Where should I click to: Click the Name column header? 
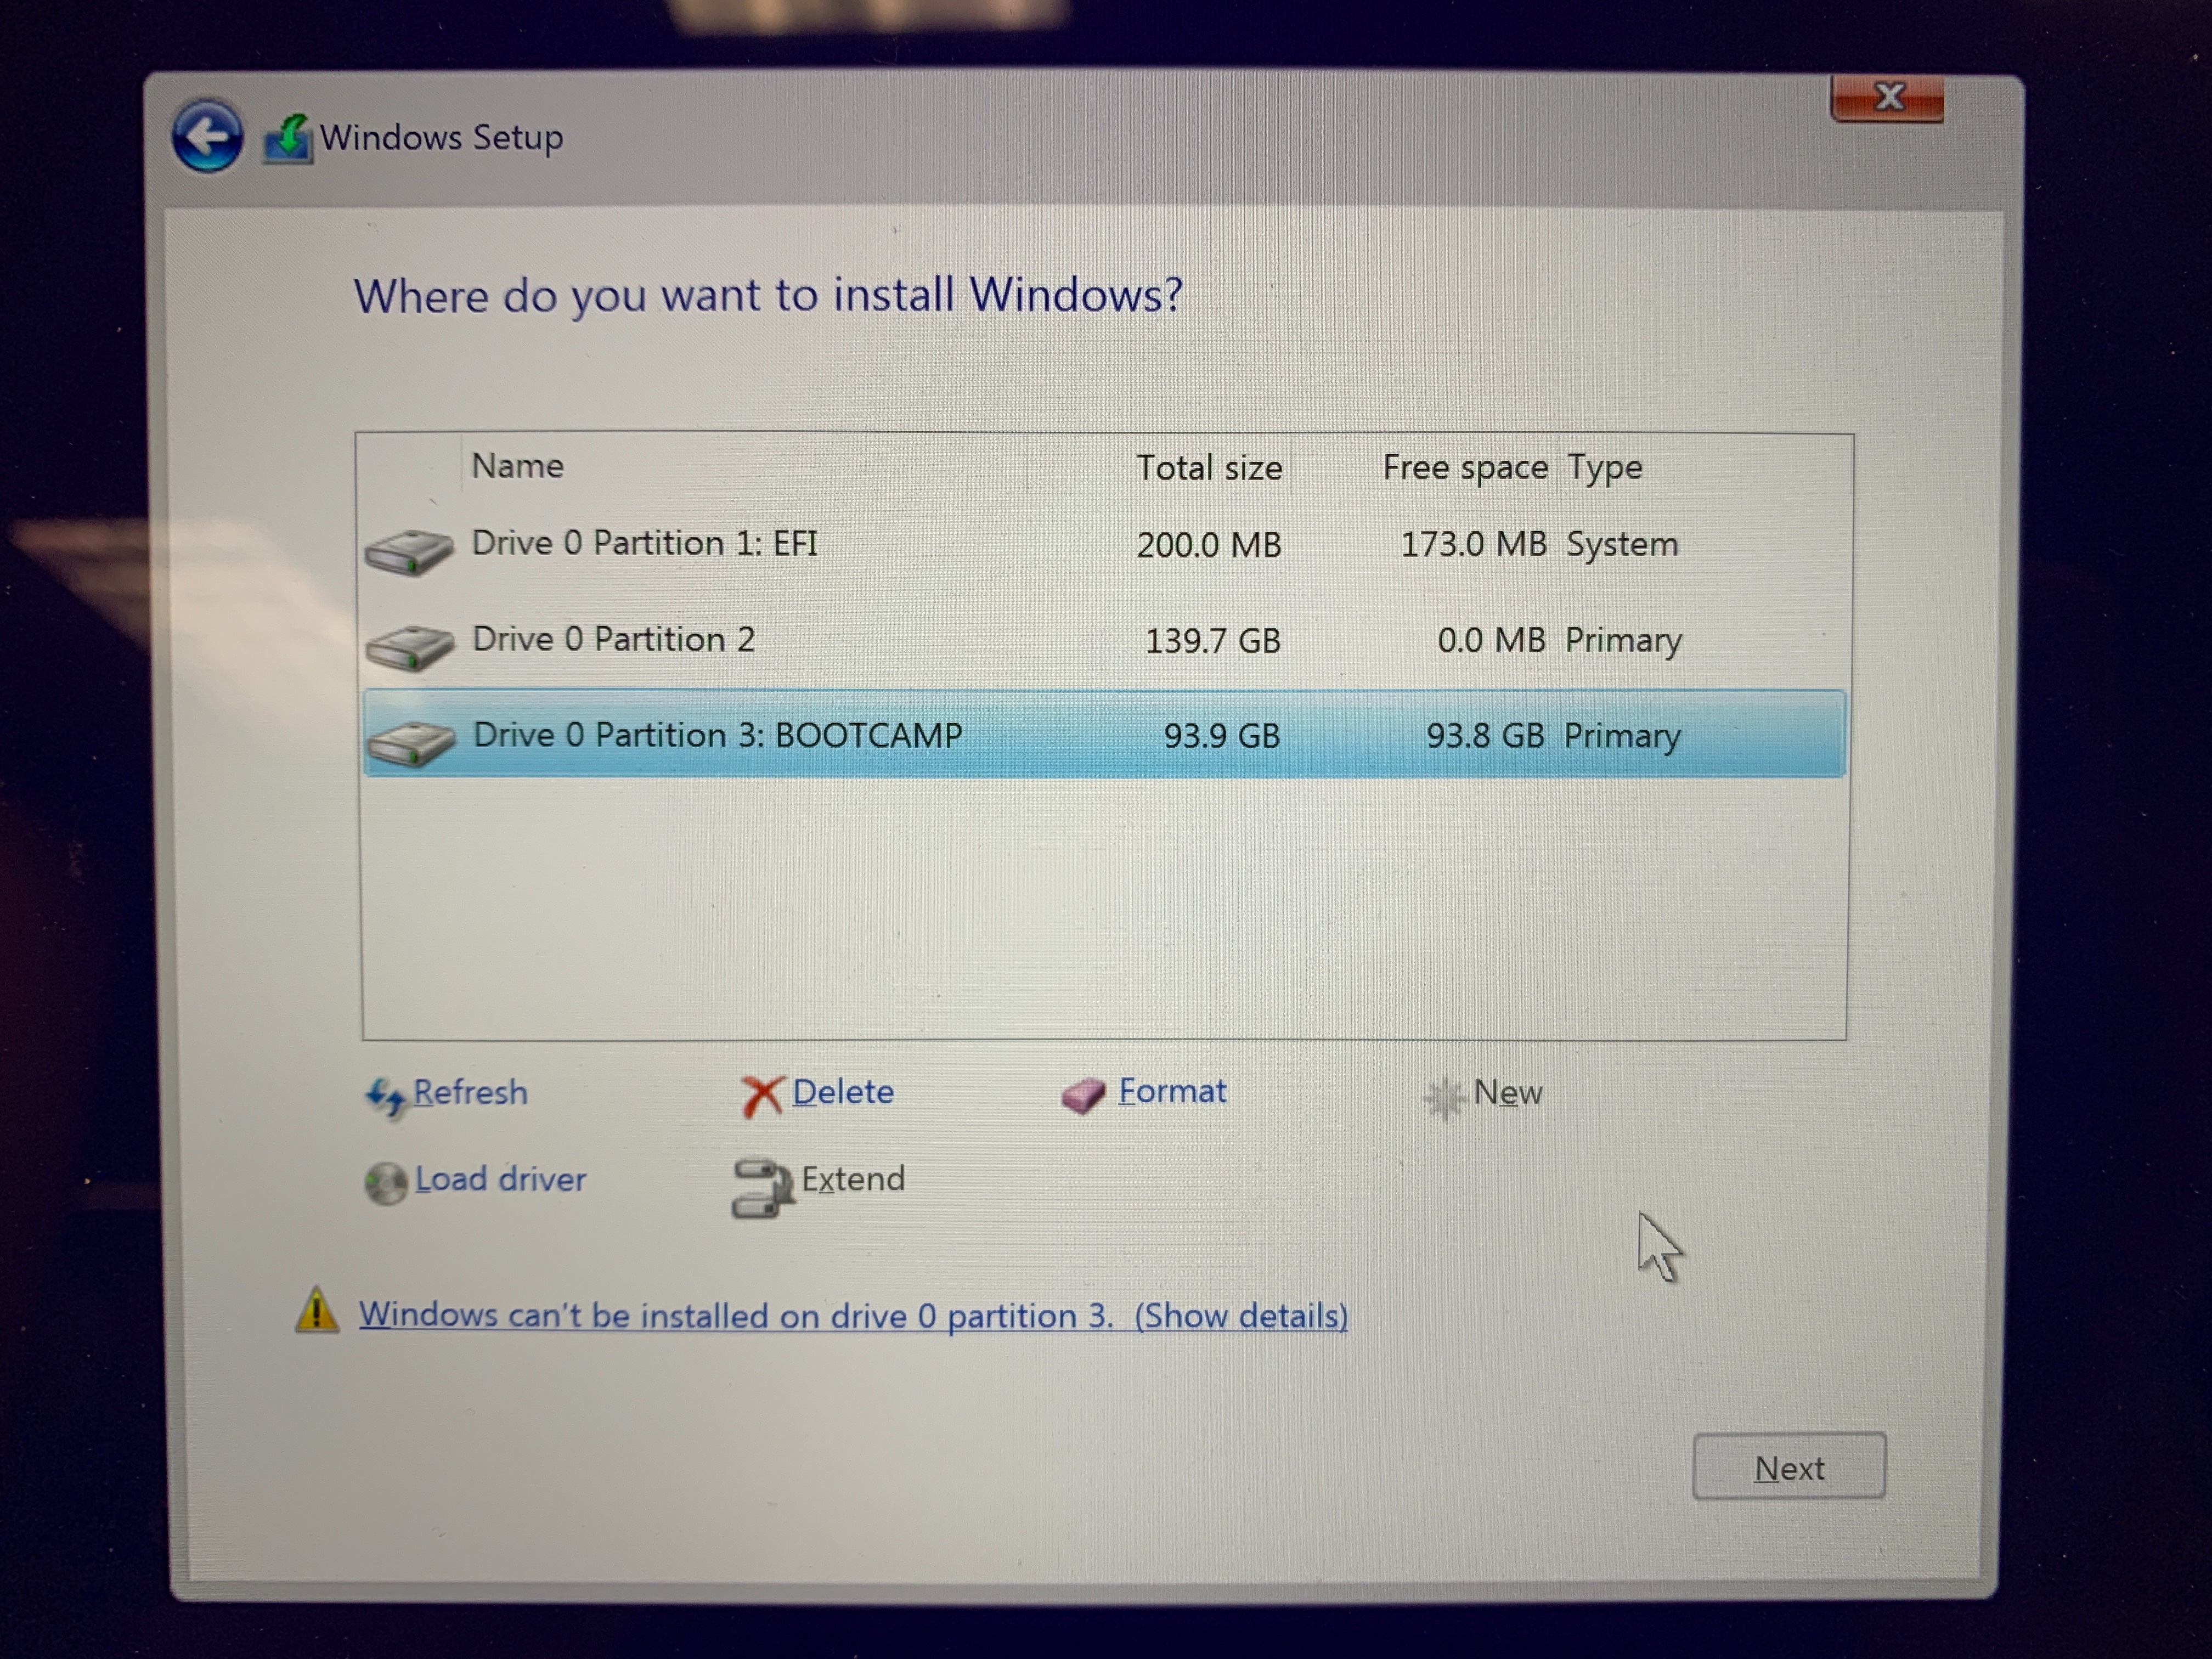click(x=517, y=466)
